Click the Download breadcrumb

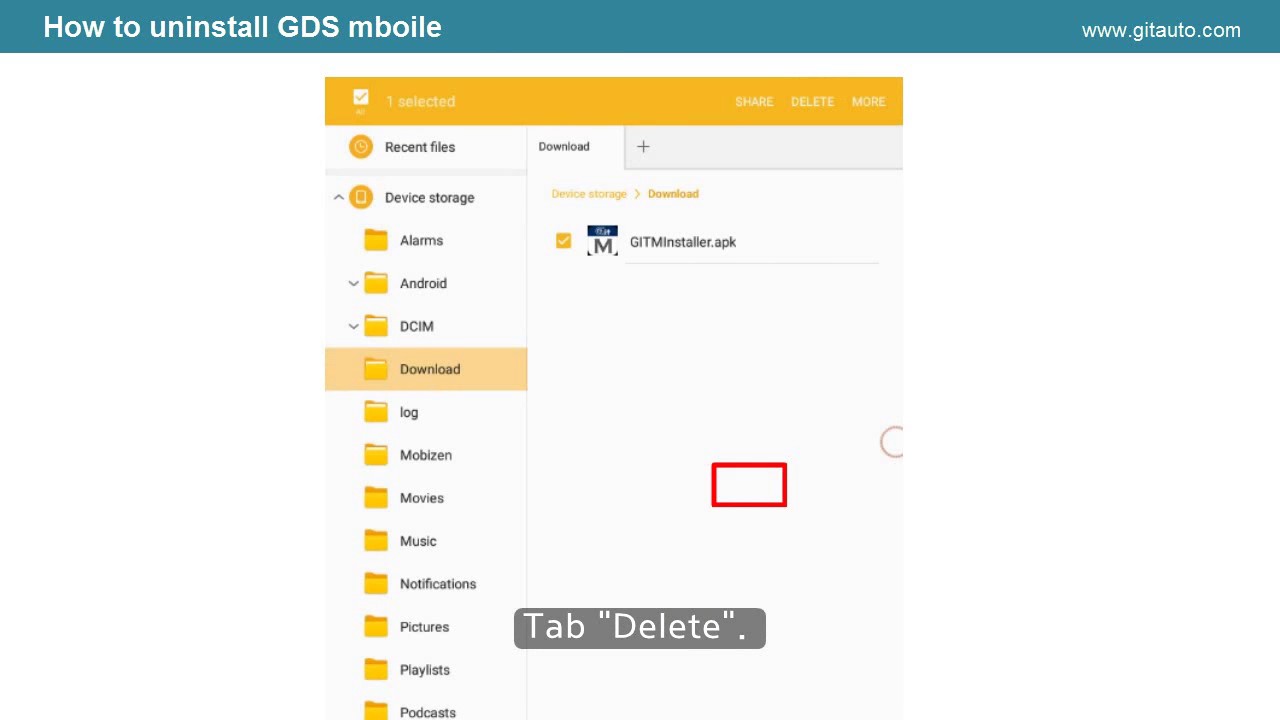pos(673,194)
